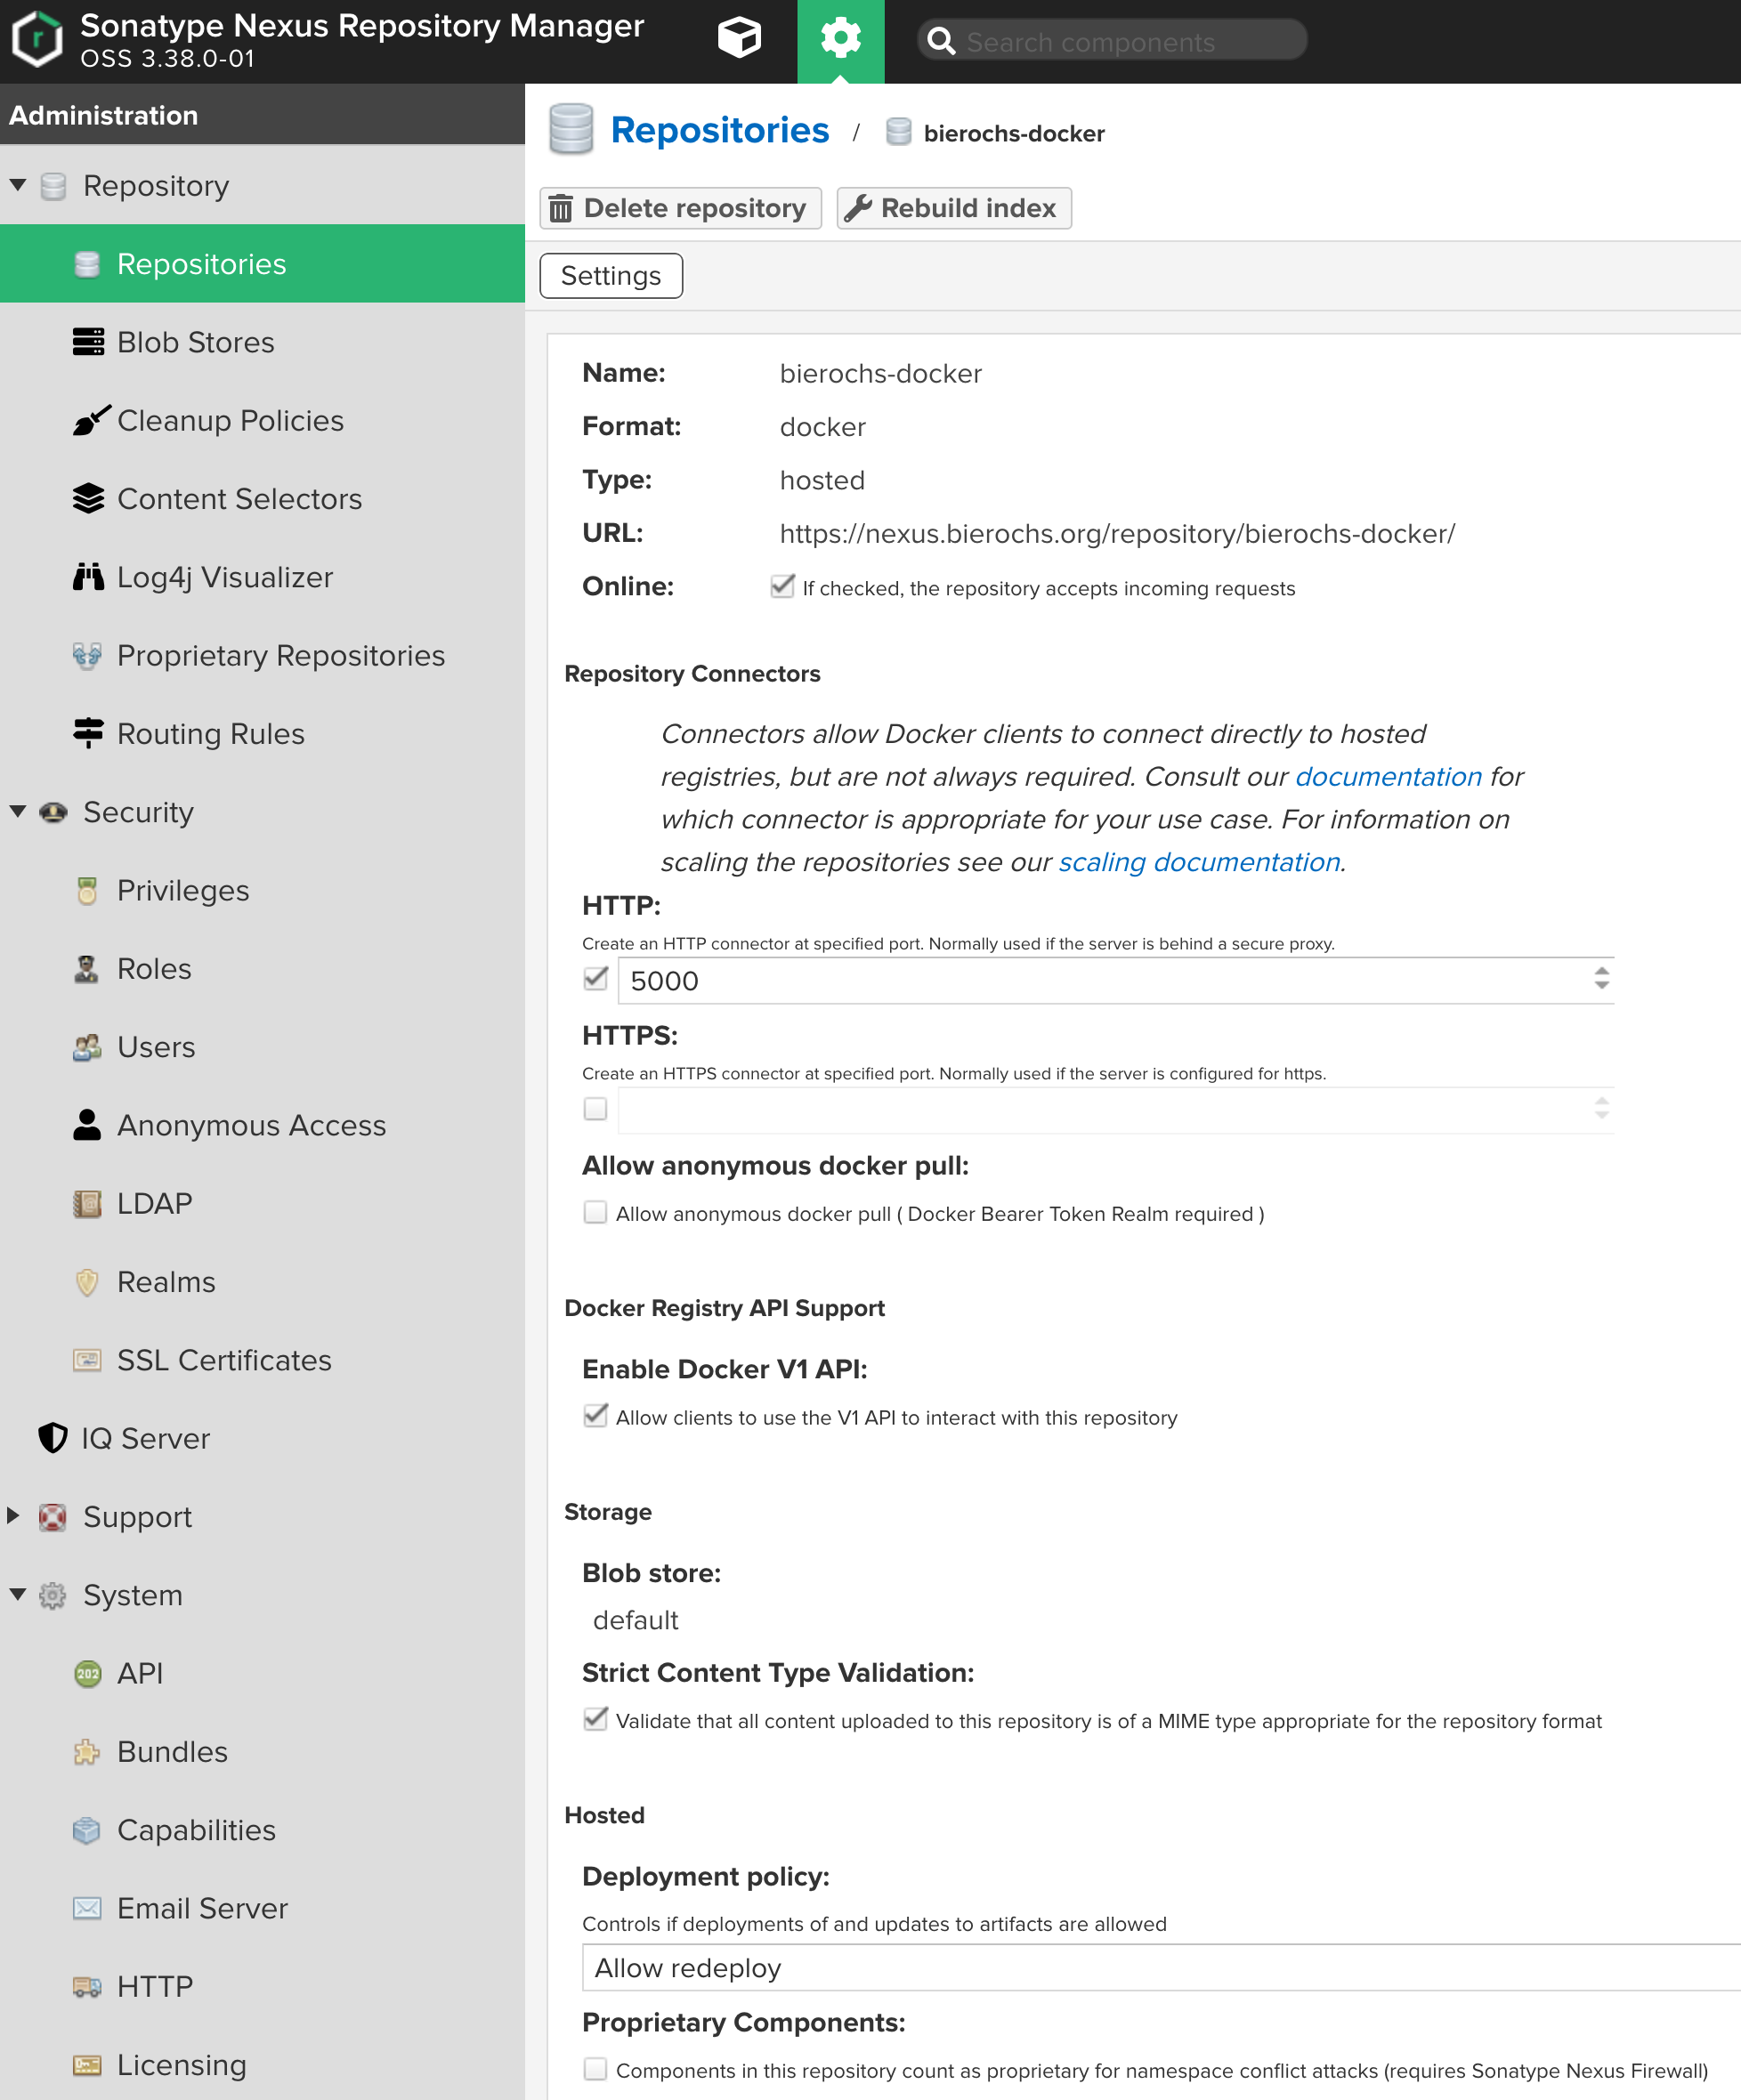
Task: Open the documentation link
Action: coord(1388,776)
